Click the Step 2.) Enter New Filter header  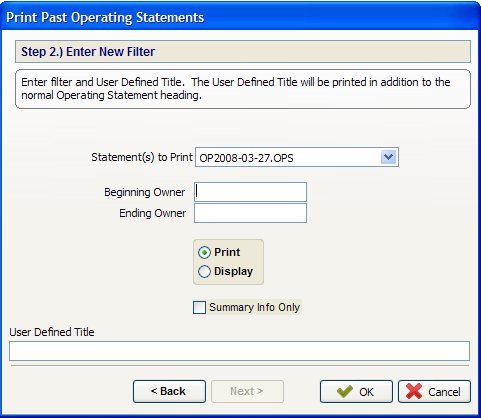tap(243, 52)
